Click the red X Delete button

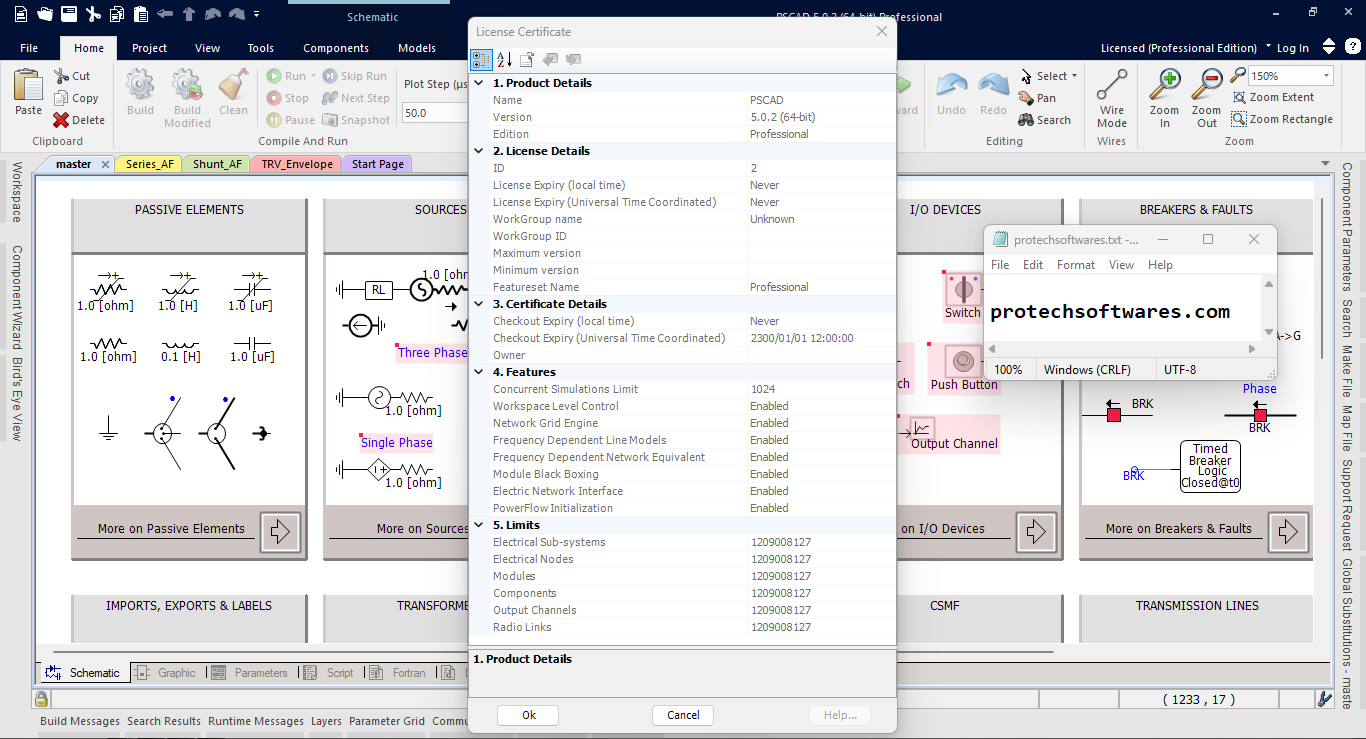(x=79, y=120)
